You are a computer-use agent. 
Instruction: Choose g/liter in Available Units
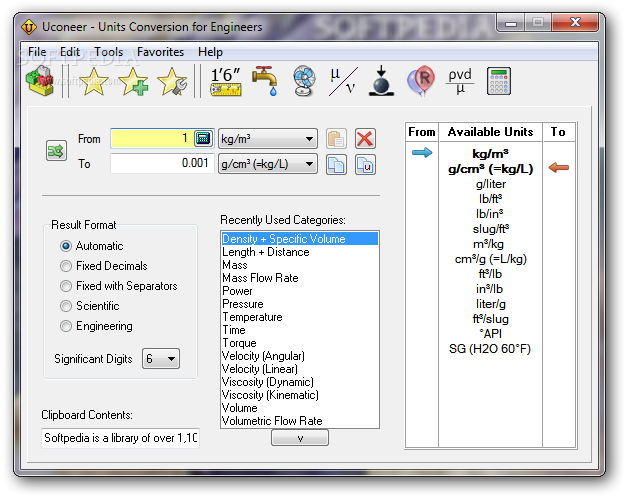(x=491, y=184)
